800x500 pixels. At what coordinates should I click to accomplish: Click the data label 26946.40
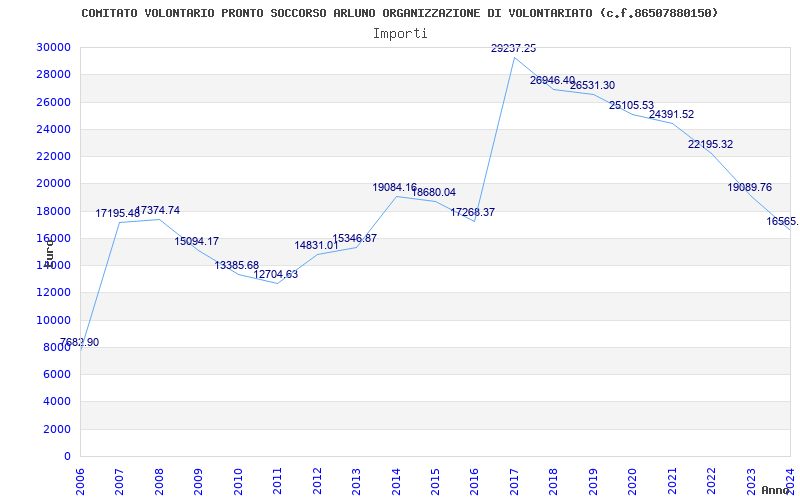[553, 80]
